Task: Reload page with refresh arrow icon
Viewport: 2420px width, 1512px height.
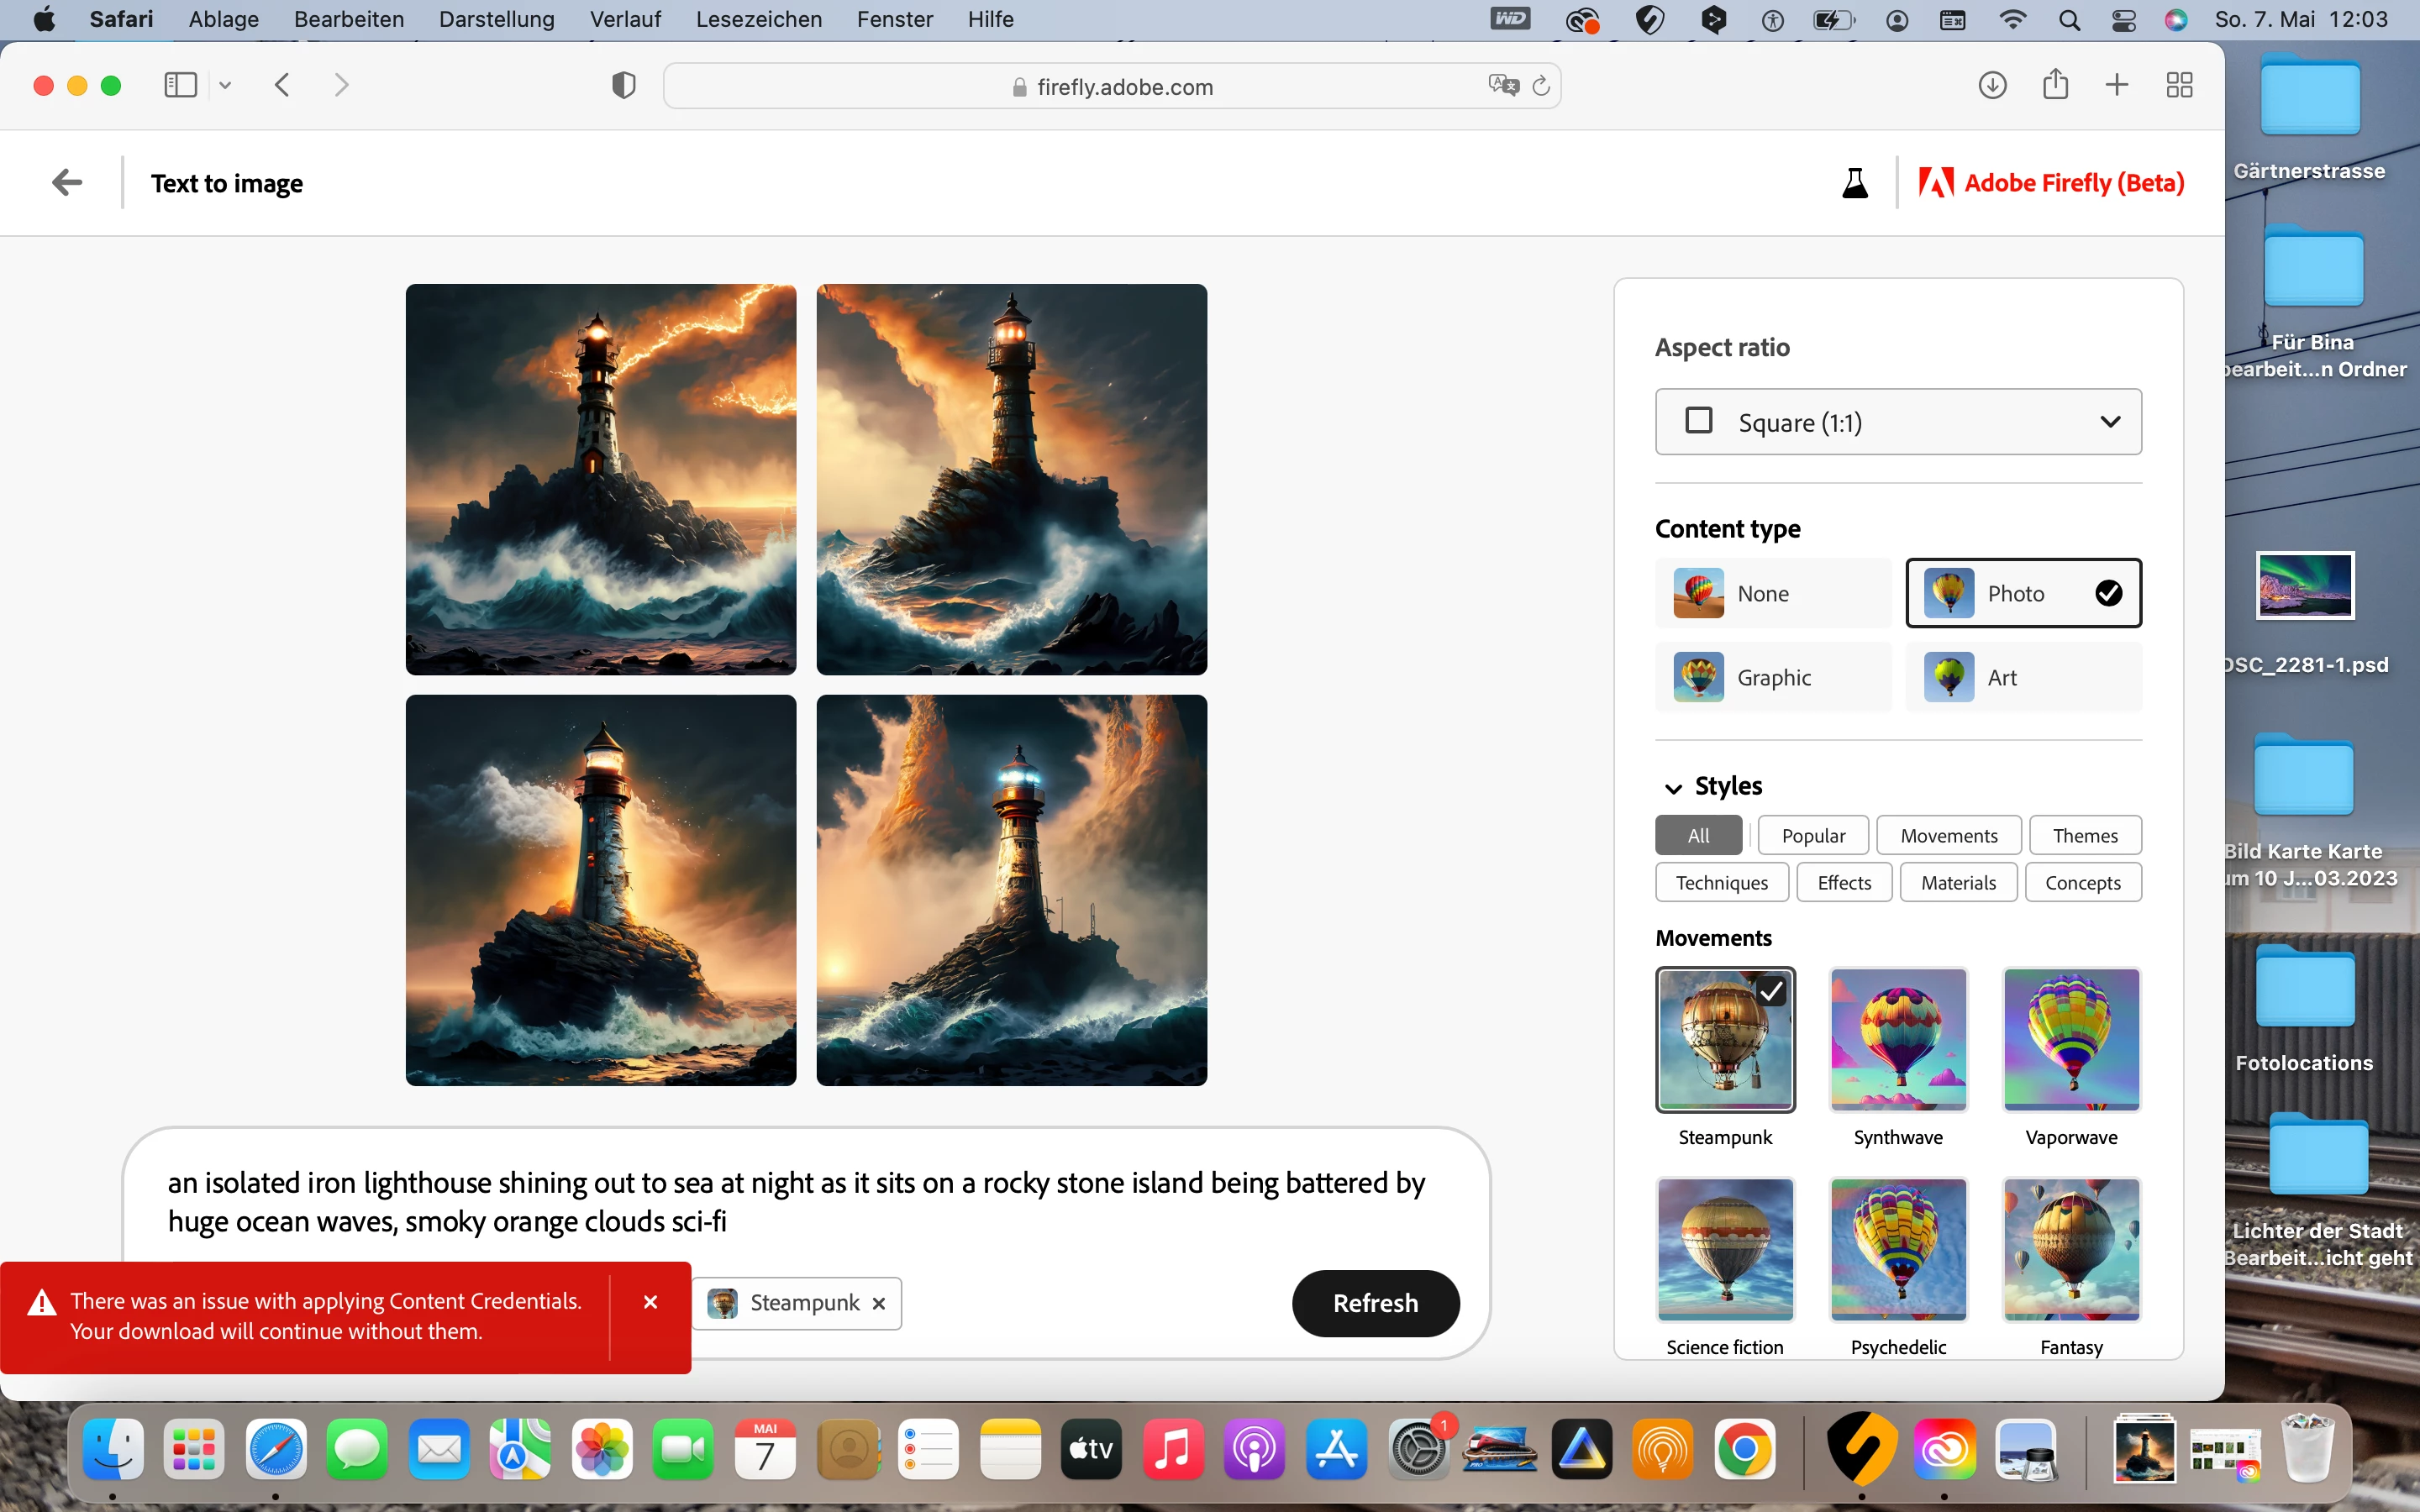Action: point(1541,86)
